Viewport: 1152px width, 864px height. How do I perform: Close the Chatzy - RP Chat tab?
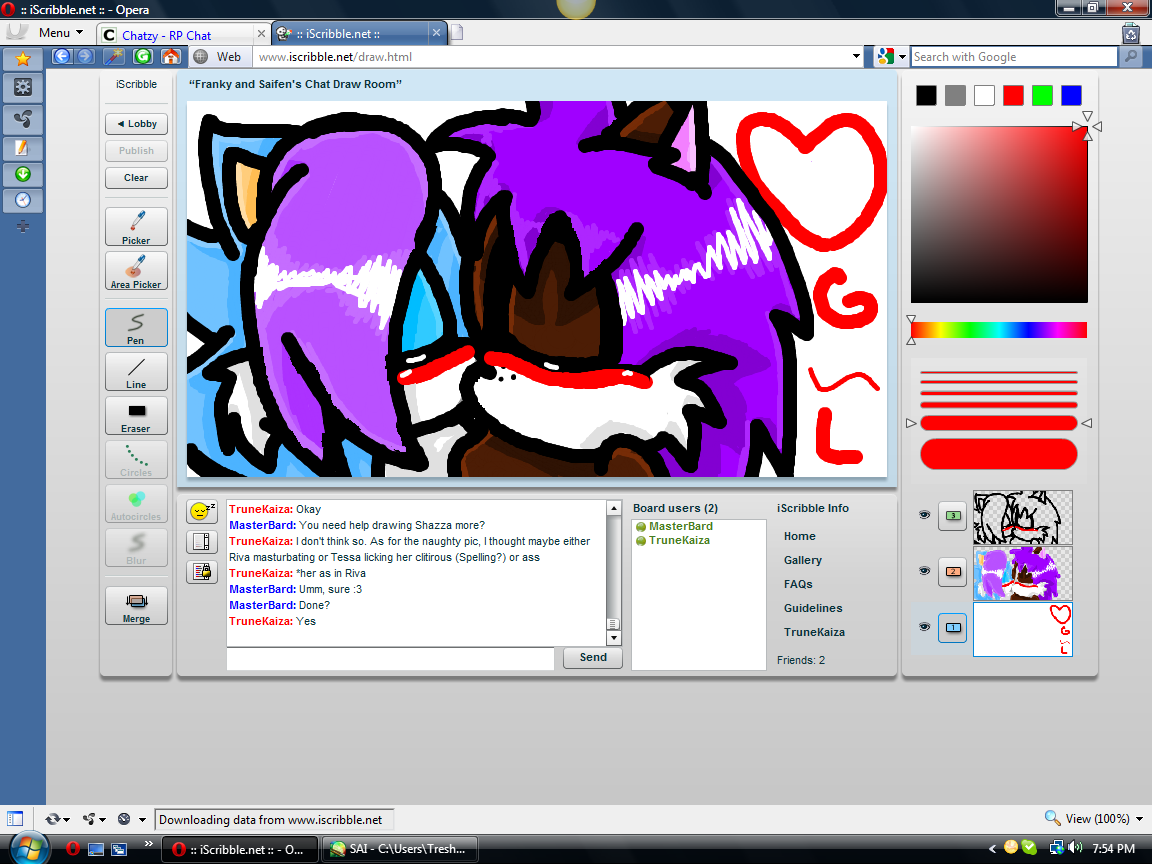point(261,34)
